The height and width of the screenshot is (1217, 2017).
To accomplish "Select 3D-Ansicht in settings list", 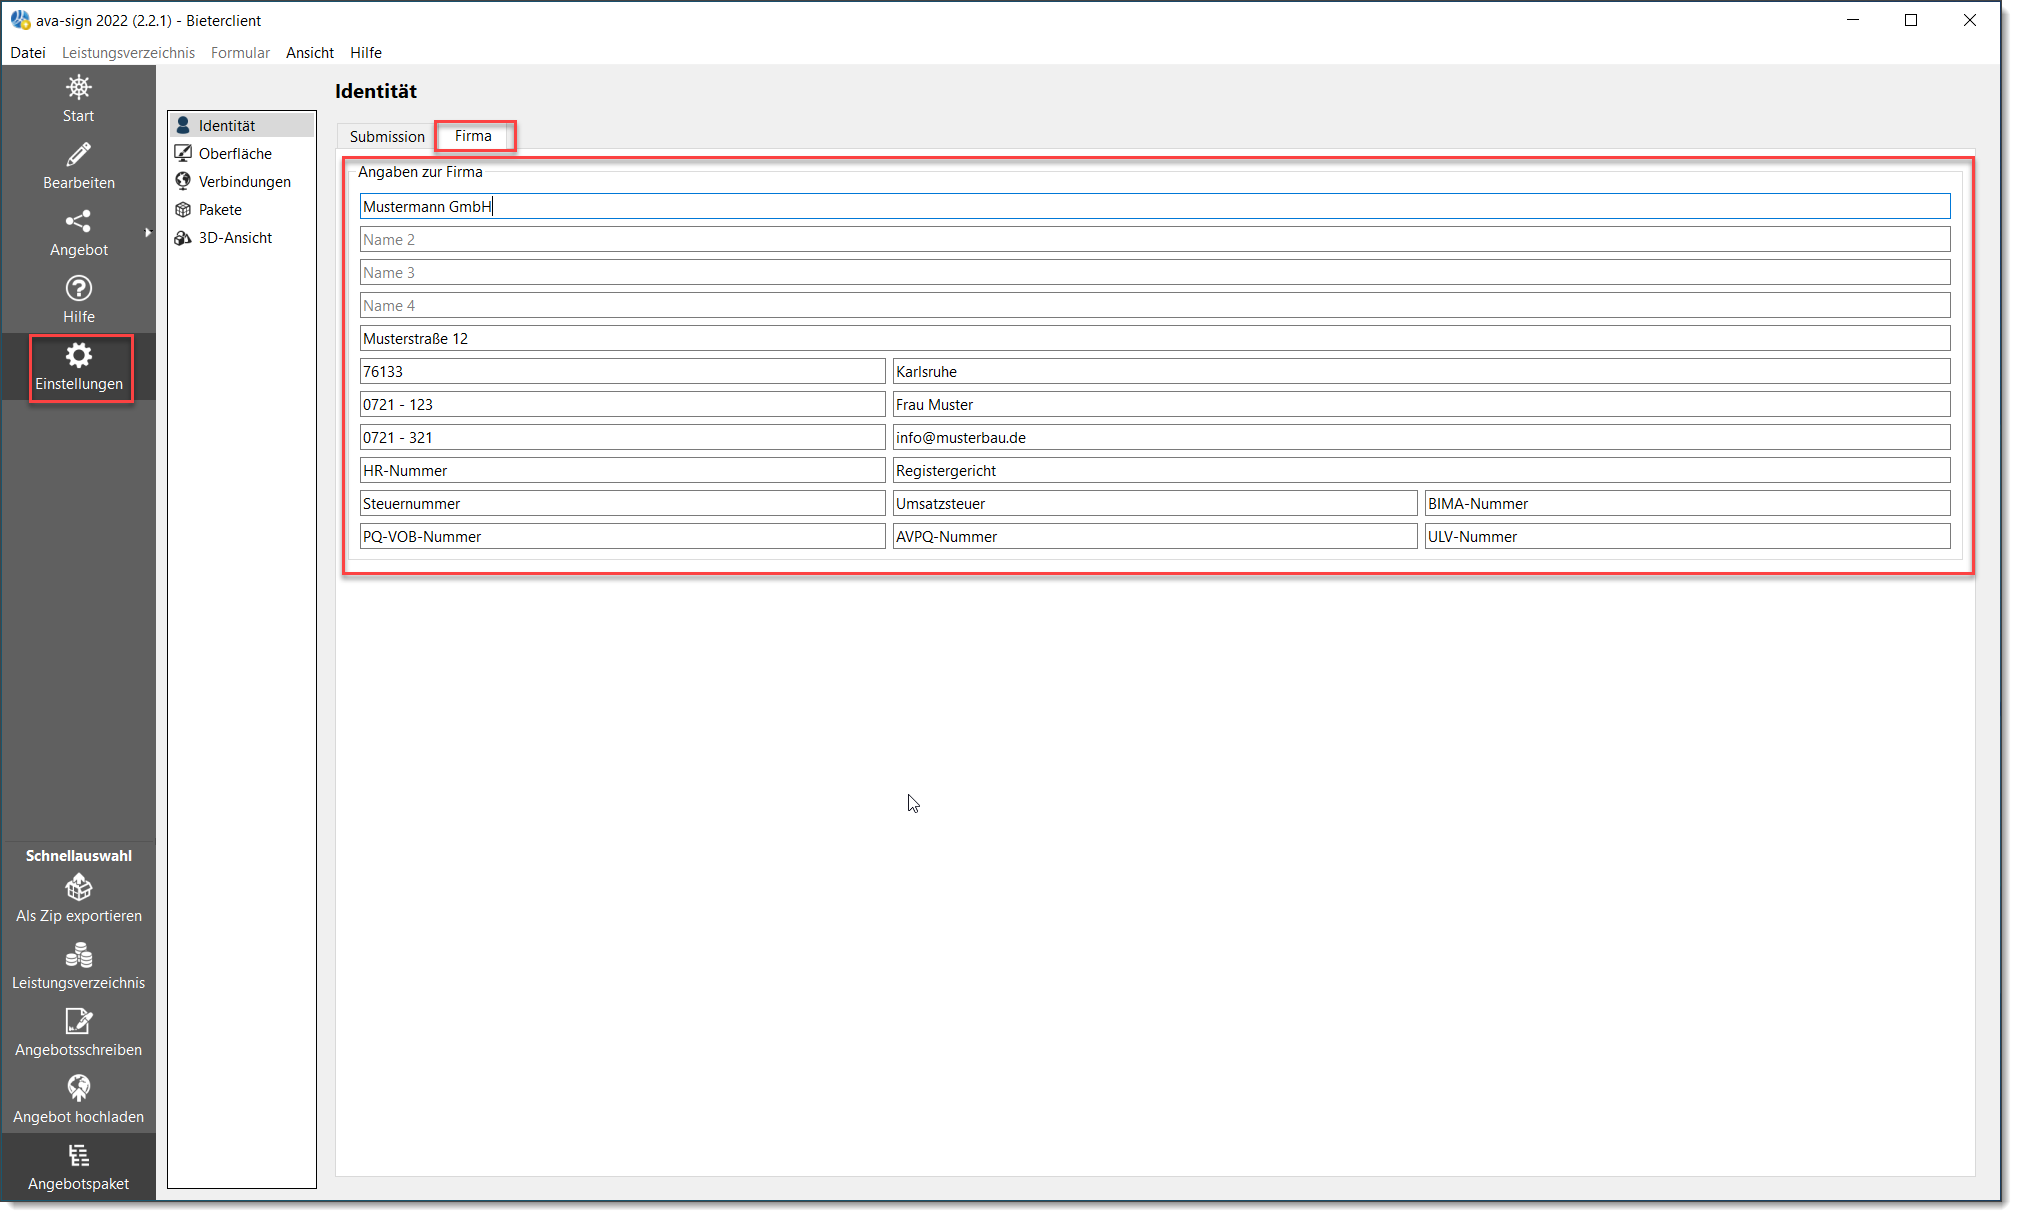I will [x=241, y=237].
